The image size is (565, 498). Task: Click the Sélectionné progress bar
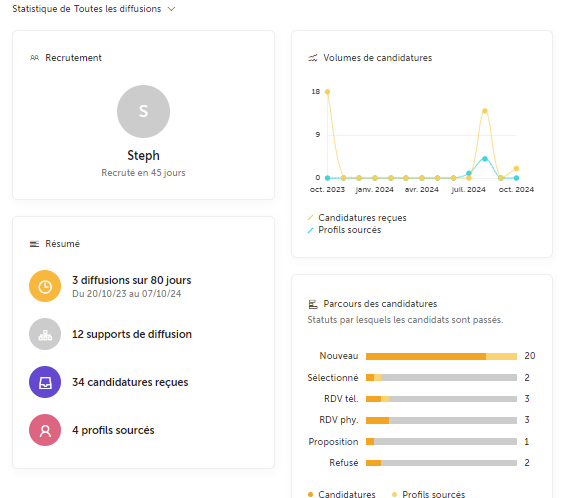[x=441, y=378]
